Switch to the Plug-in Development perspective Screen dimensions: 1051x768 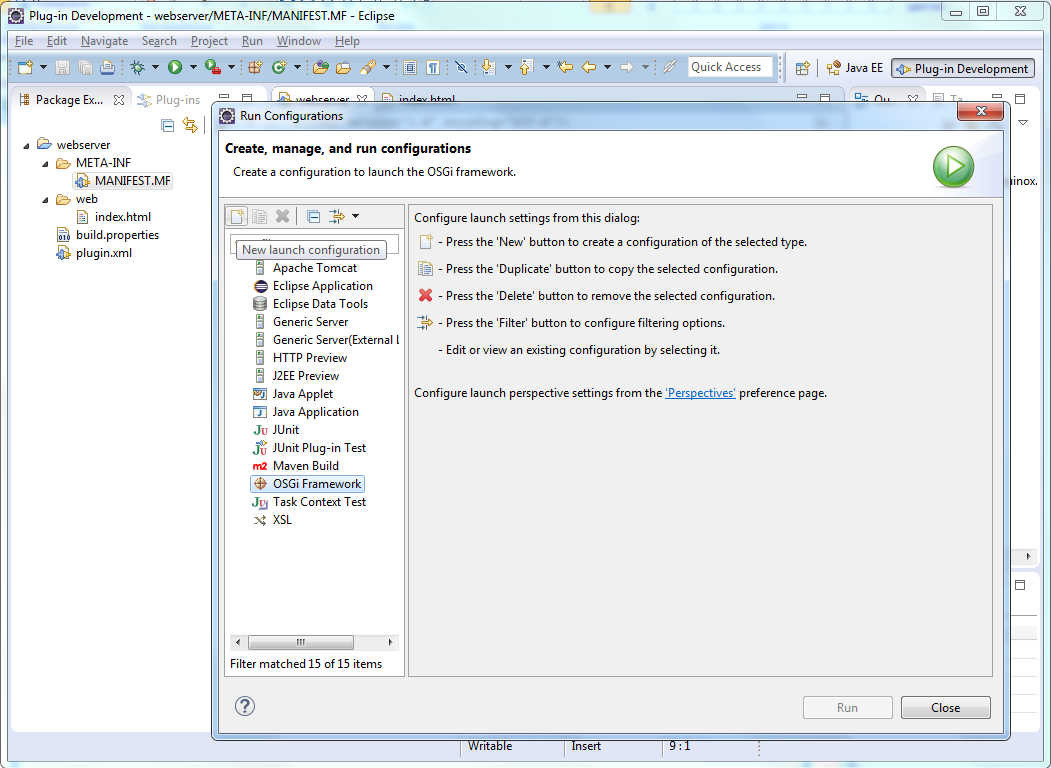(x=963, y=68)
